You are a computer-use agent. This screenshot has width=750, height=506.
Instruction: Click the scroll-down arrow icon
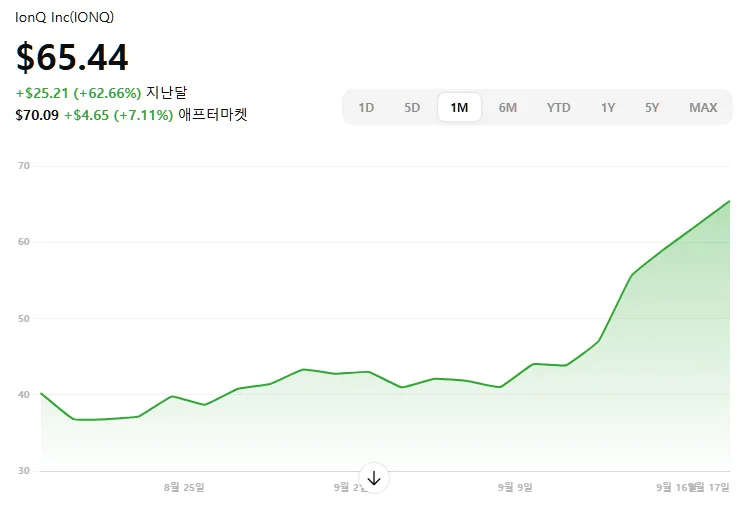coord(374,478)
